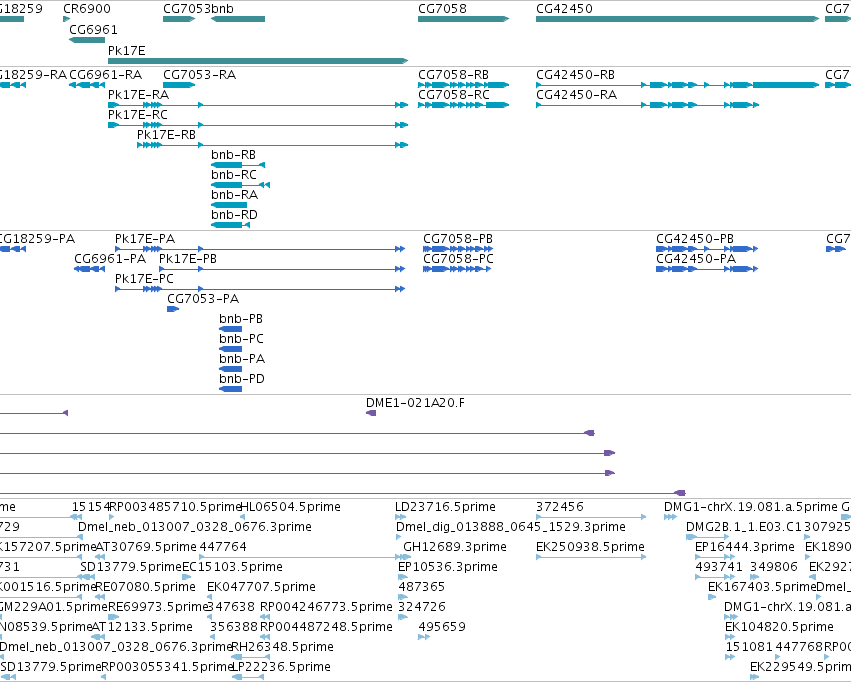
Task: Click the Pk17E gene label
Action: pos(126,50)
